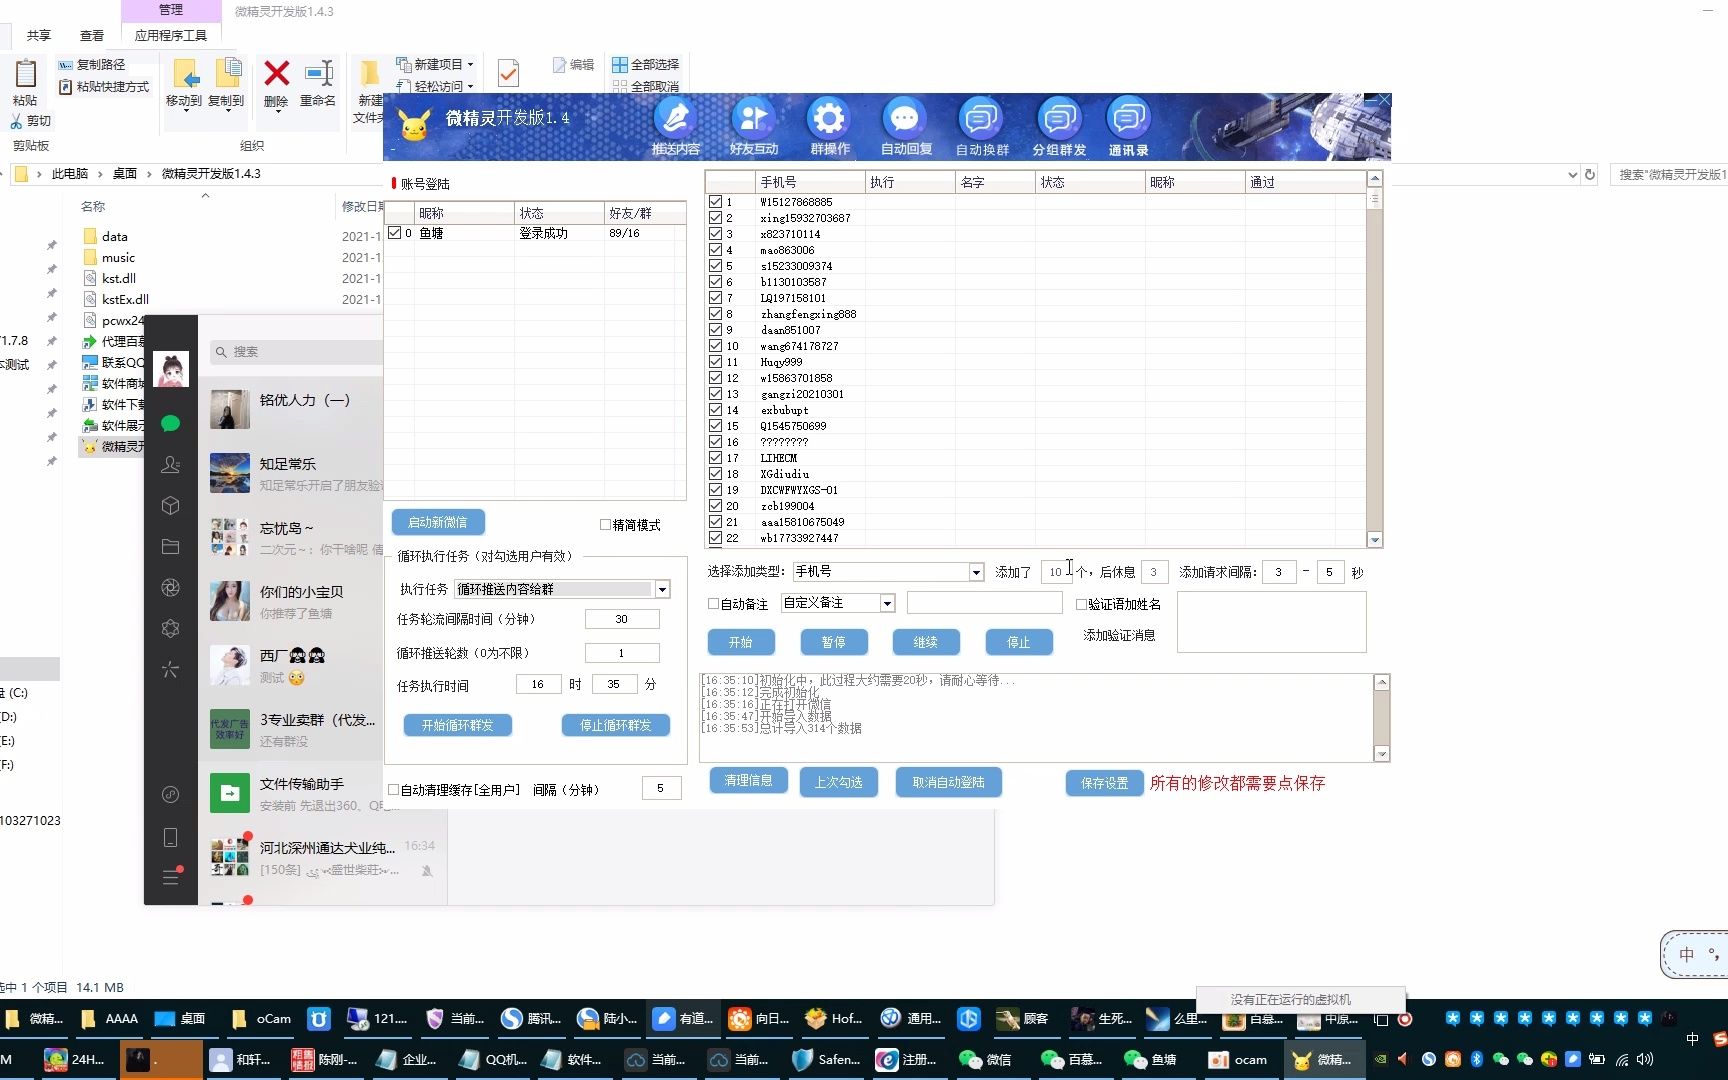Click WeChat mini-programs icon in sidebar

pos(170,629)
